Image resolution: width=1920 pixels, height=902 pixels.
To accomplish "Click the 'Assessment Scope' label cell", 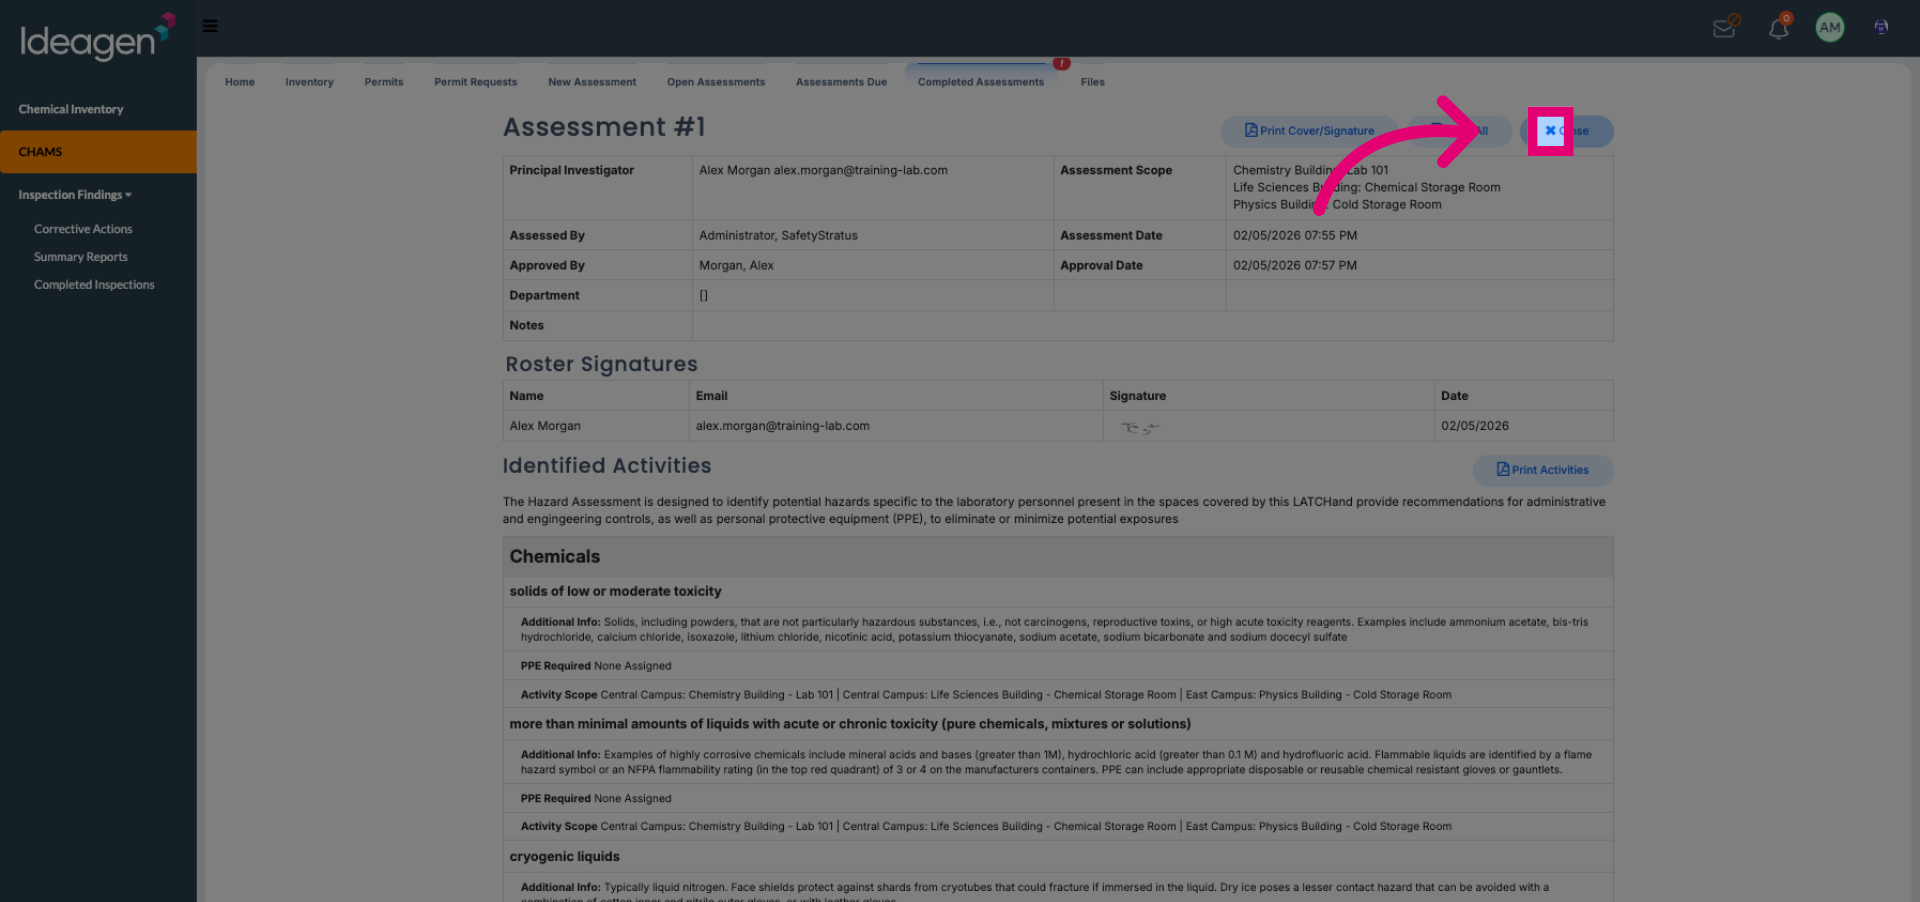I will [x=1140, y=188].
